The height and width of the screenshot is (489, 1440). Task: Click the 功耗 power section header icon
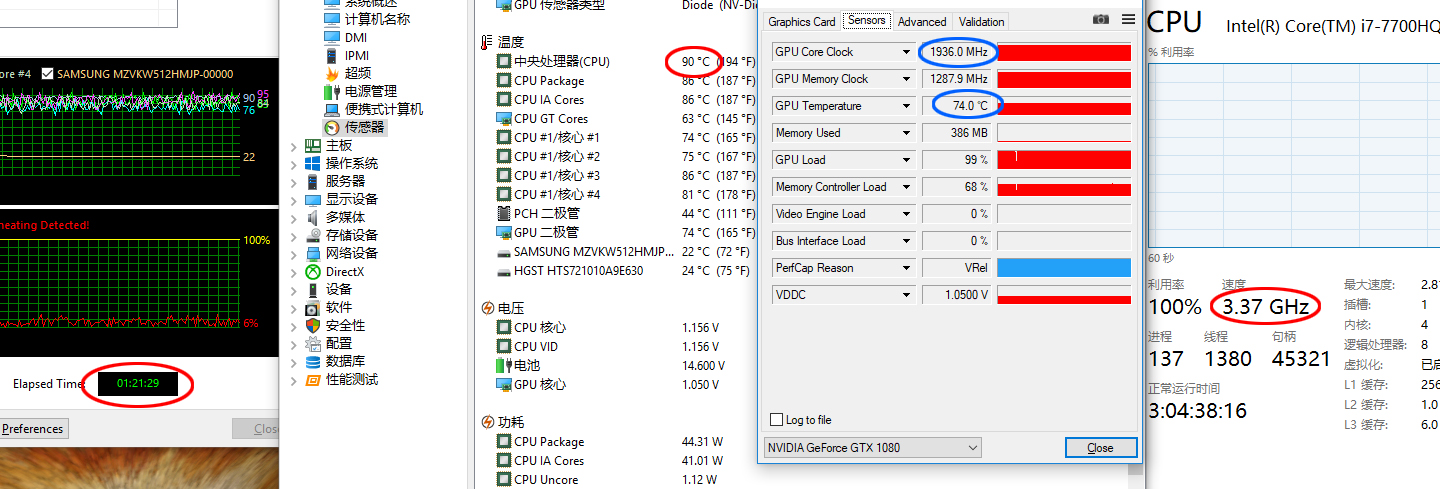(487, 422)
